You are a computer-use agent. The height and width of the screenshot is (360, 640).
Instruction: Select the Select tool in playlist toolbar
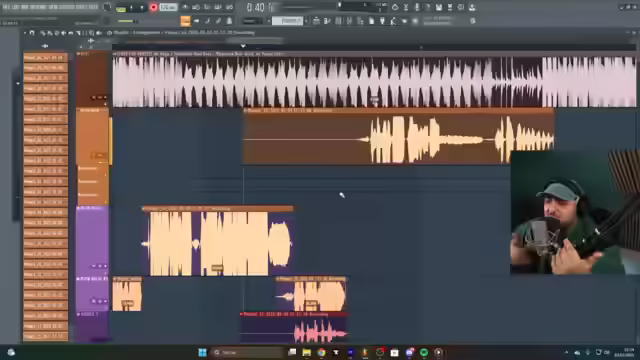[x=84, y=33]
